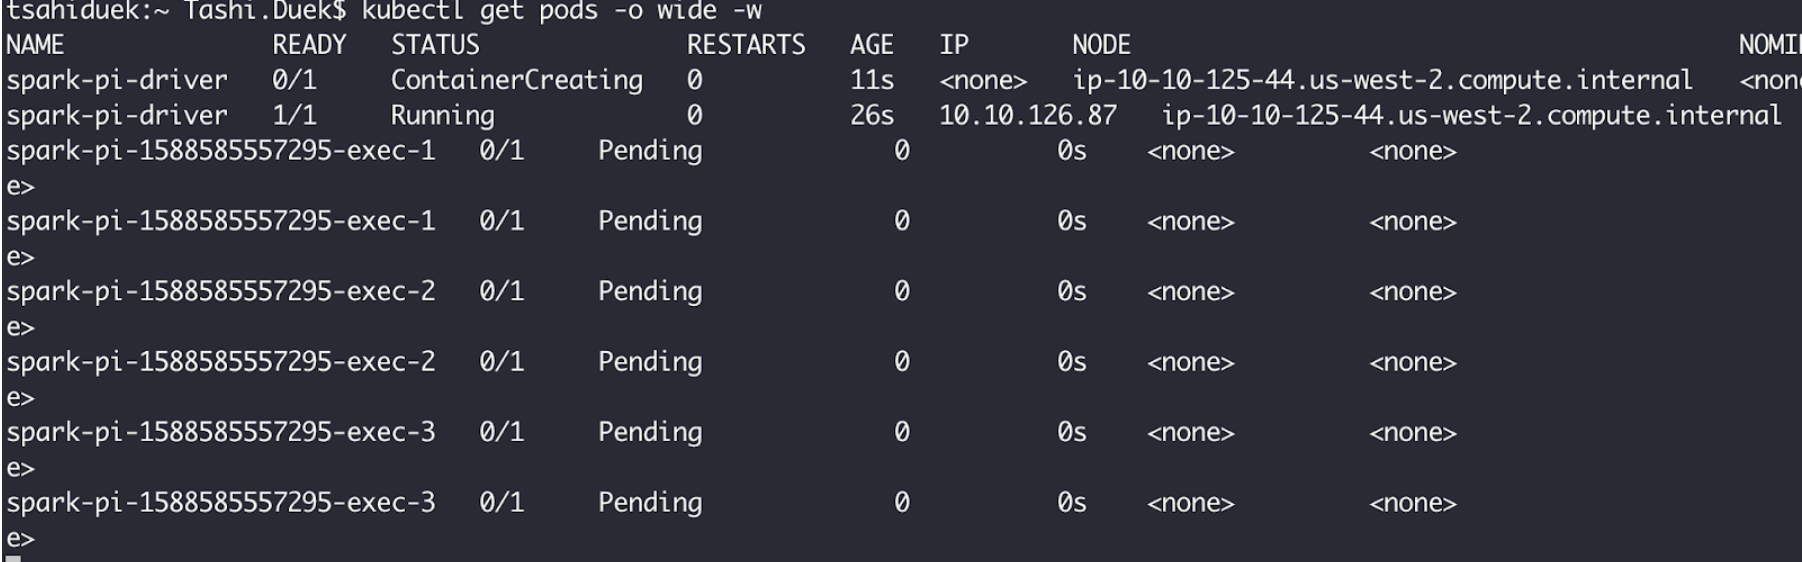This screenshot has height=562, width=1802.
Task: Click the ContainerCreating status text
Action: tap(517, 80)
